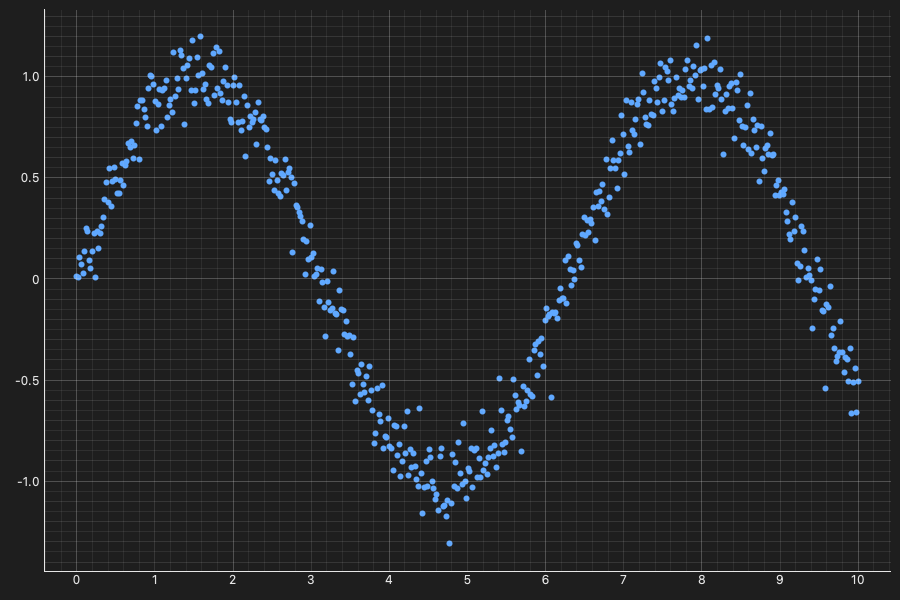
Task: Click the x-axis tick label 10
Action: pos(858,580)
